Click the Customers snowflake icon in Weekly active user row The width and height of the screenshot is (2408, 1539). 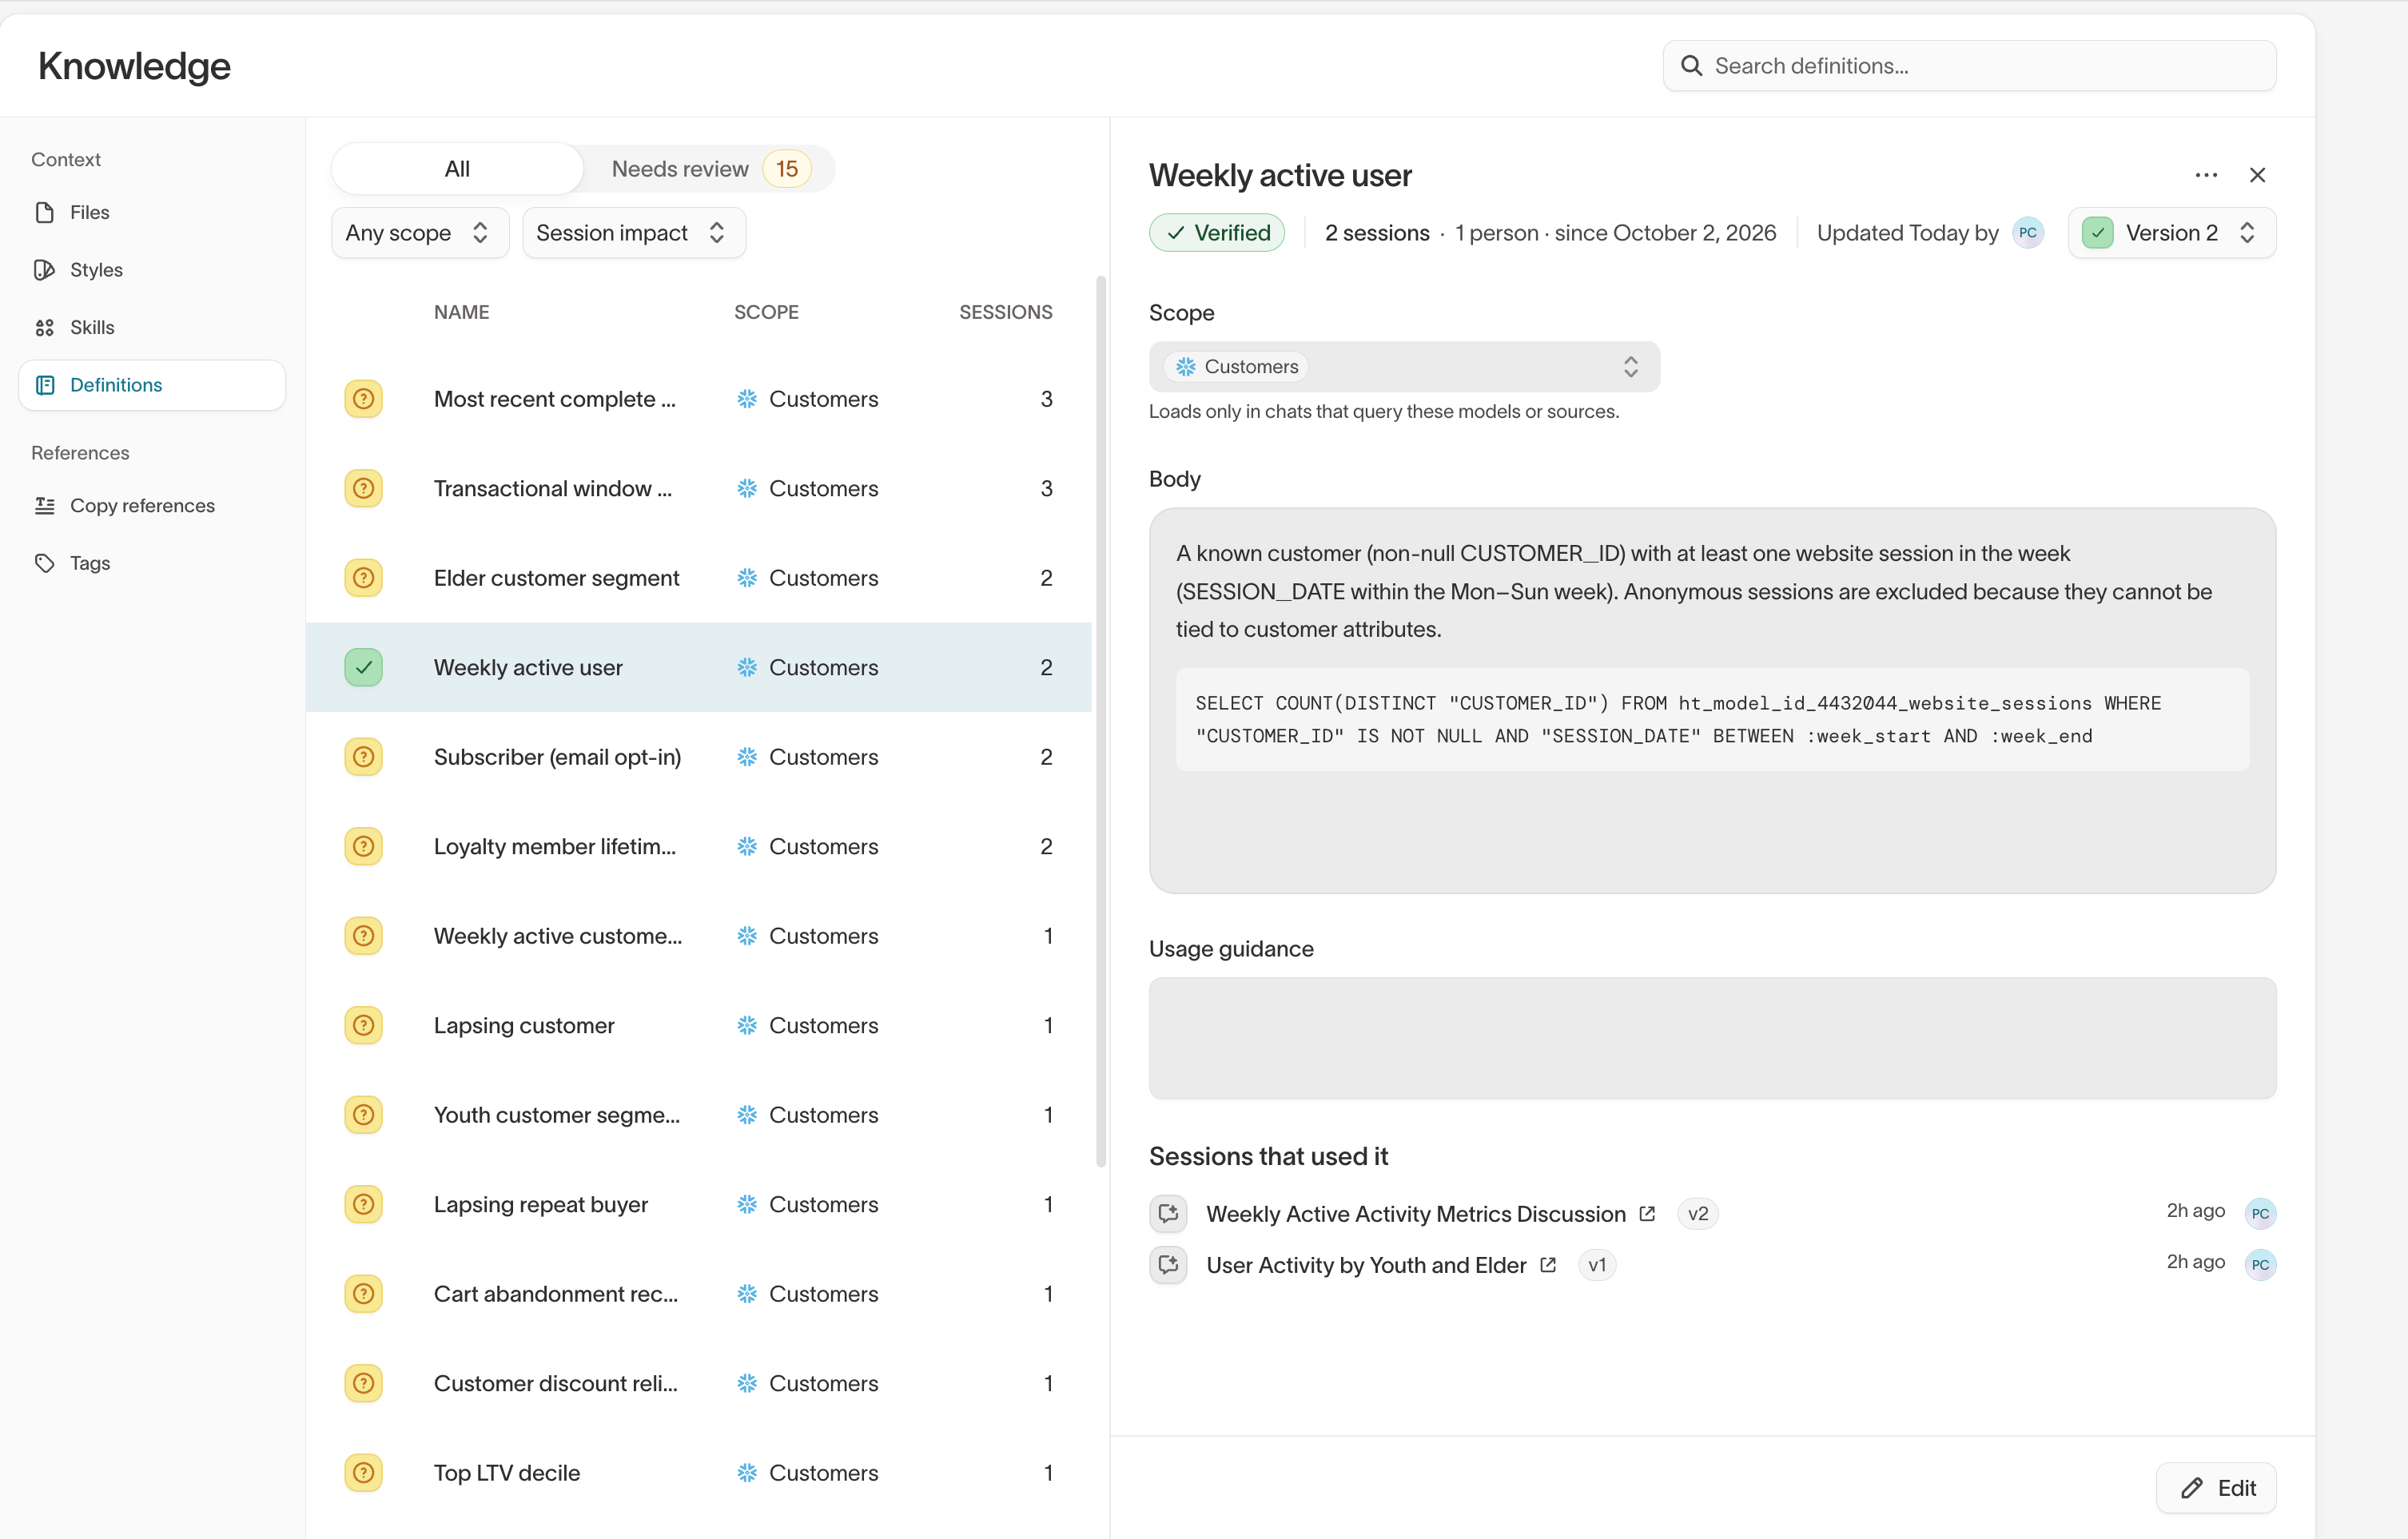(747, 668)
